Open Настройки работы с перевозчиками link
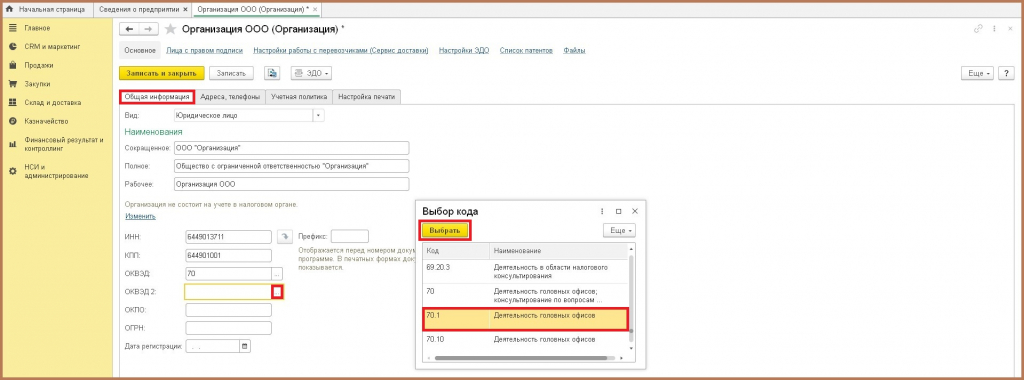 (x=341, y=50)
